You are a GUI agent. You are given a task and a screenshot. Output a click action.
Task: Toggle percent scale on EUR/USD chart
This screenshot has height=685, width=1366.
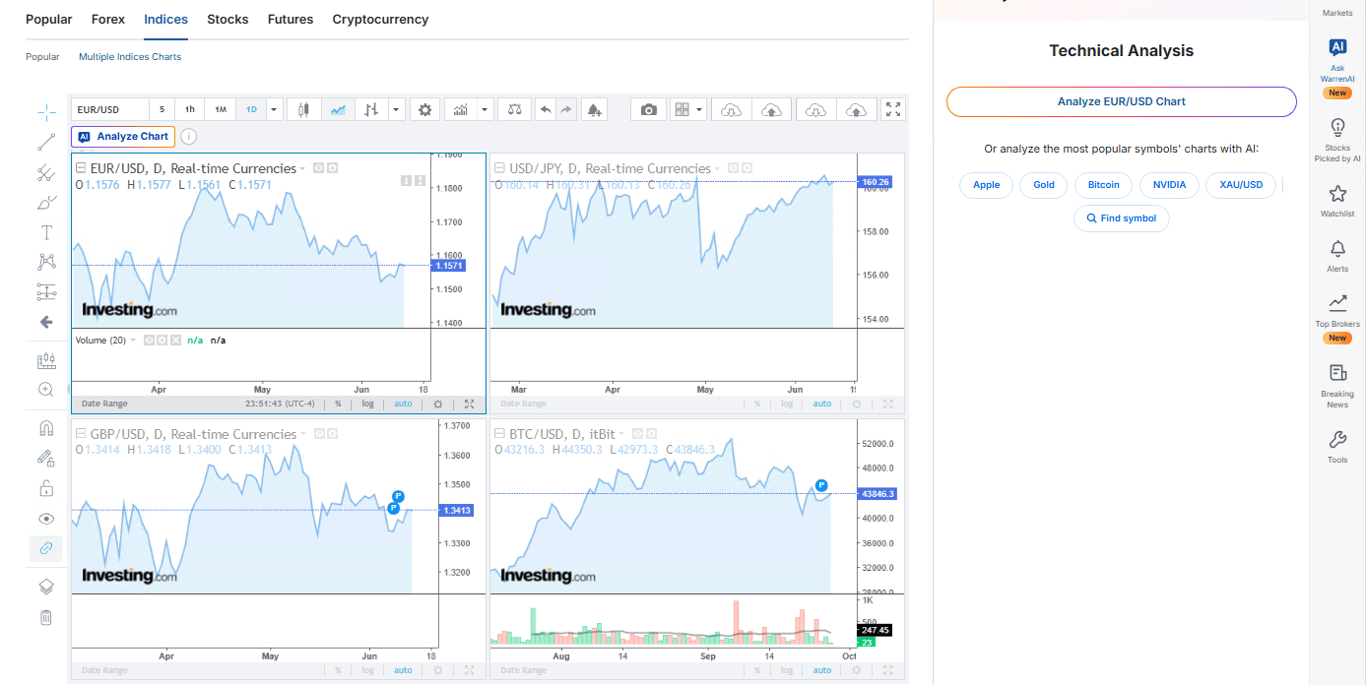click(x=338, y=404)
